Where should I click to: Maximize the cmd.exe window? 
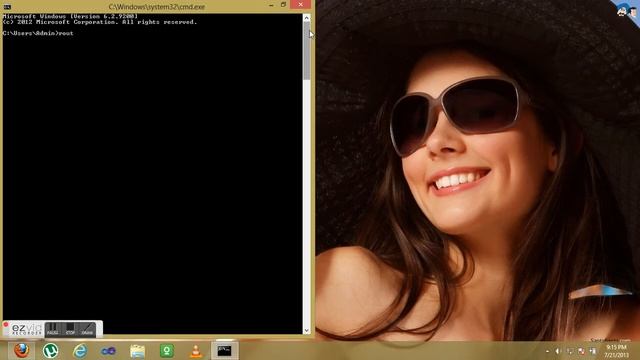point(283,5)
